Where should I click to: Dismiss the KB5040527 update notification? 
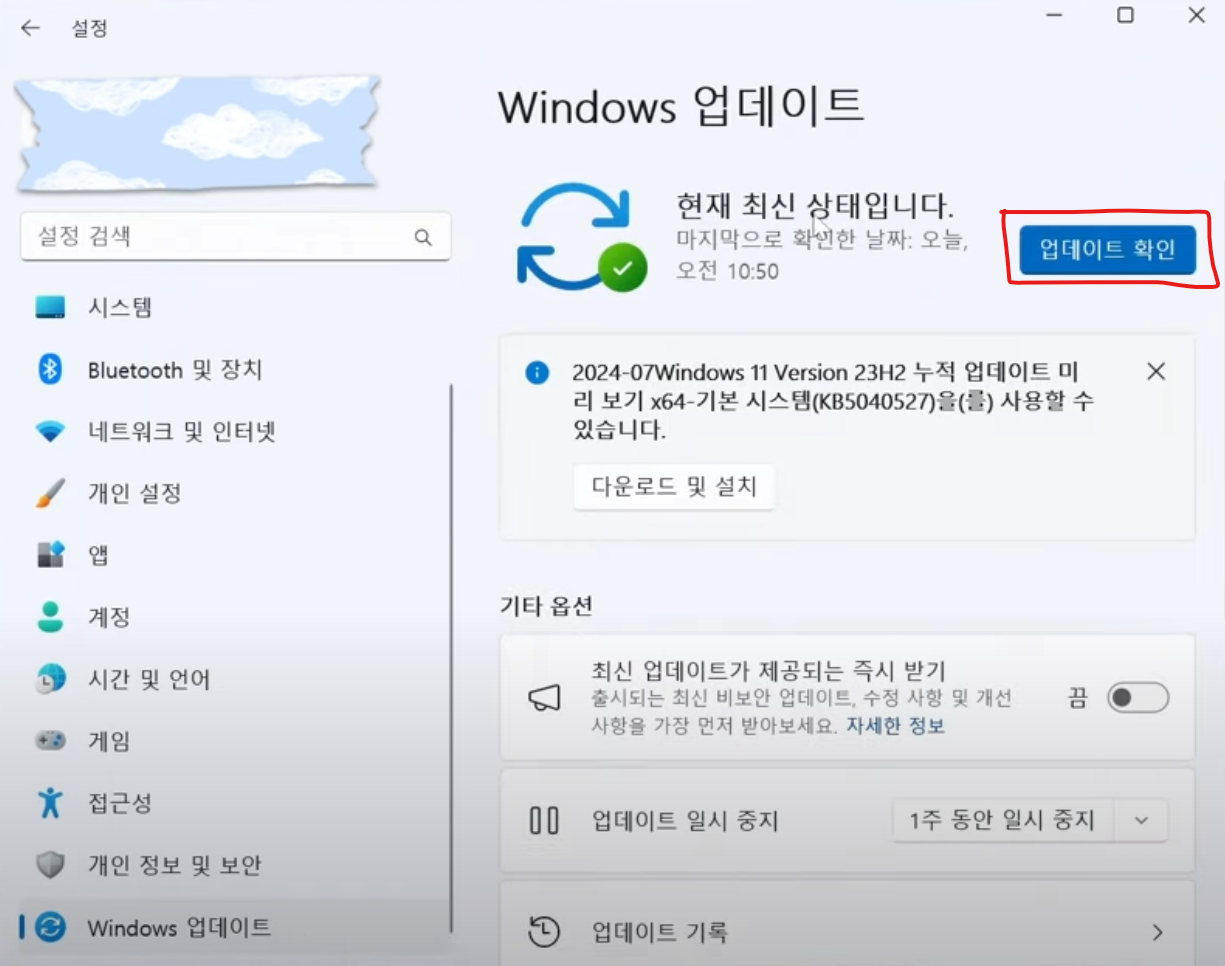coord(1156,371)
